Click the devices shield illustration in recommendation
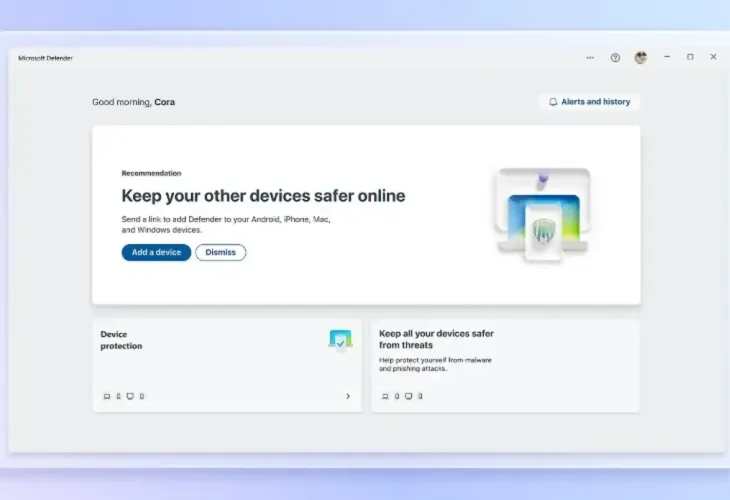The image size is (730, 500). pyautogui.click(x=541, y=216)
